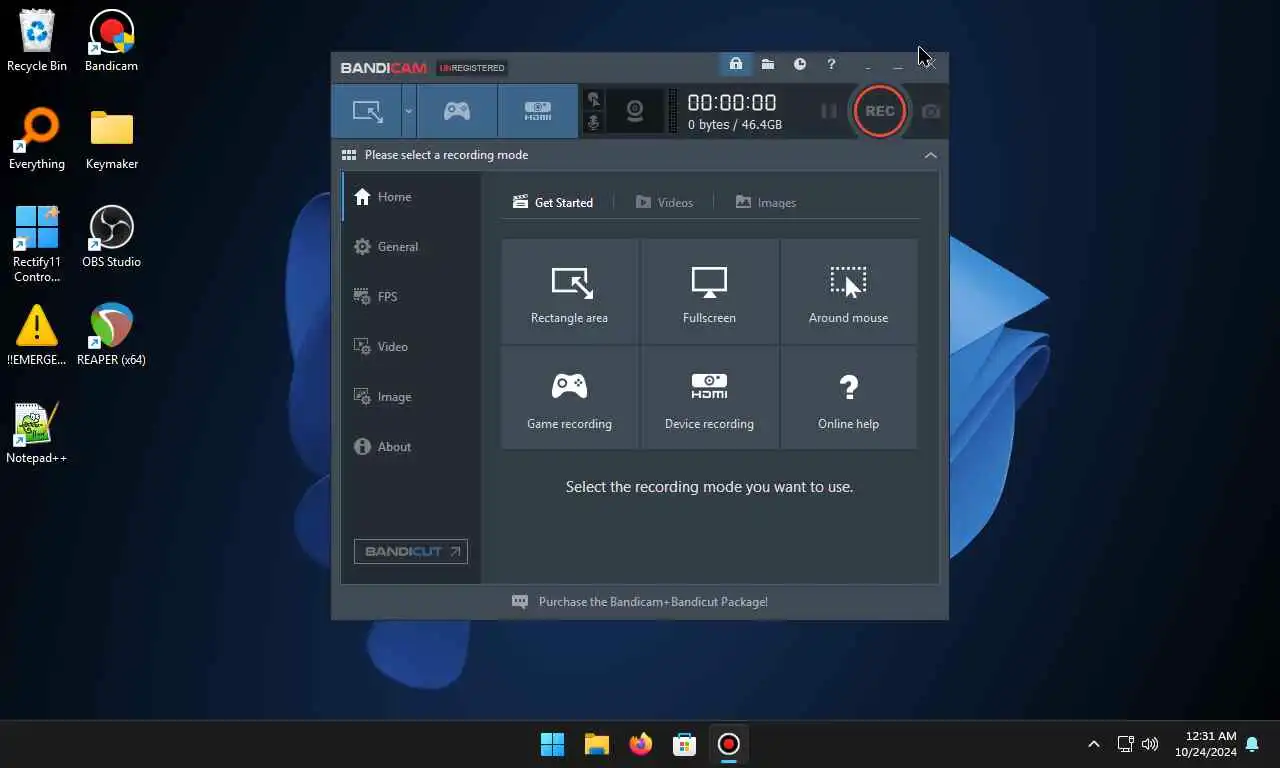1280x768 pixels.
Task: Open screen recording mode dropdown arrow
Action: 408,111
